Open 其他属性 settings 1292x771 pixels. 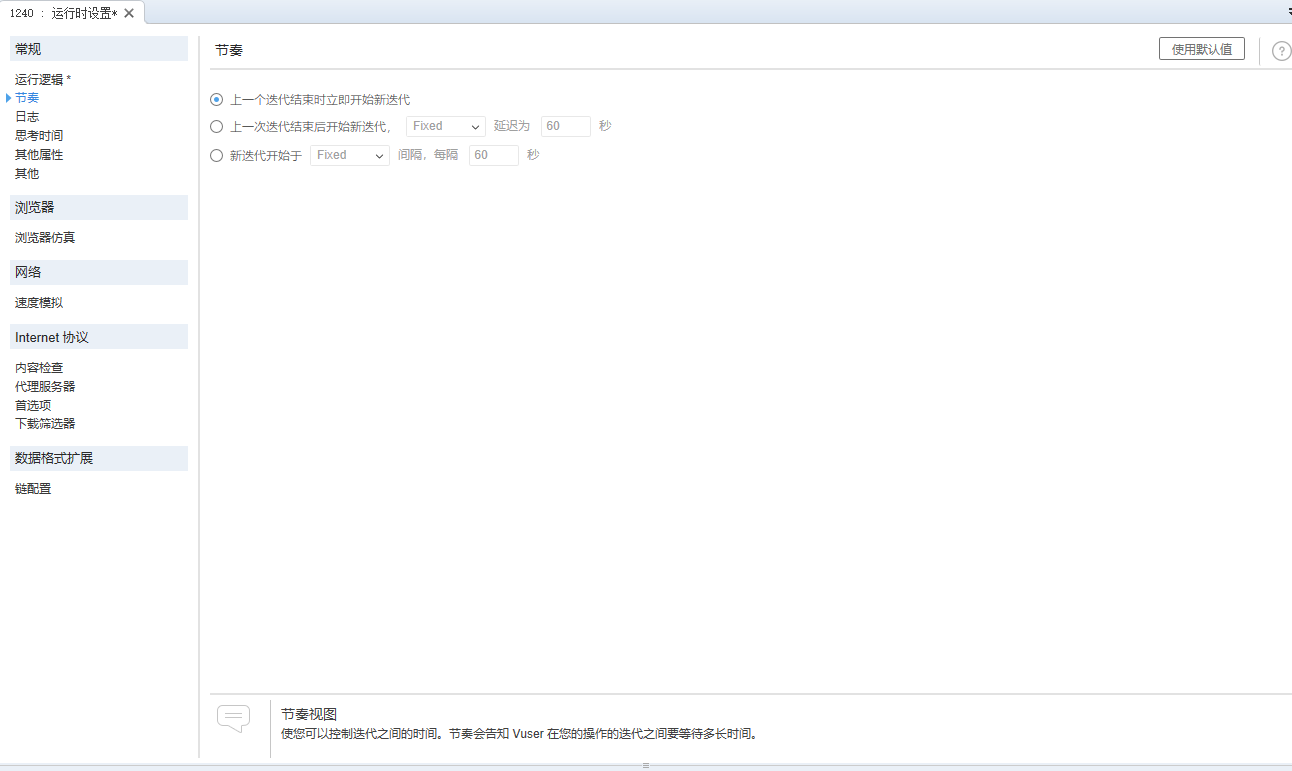click(39, 155)
